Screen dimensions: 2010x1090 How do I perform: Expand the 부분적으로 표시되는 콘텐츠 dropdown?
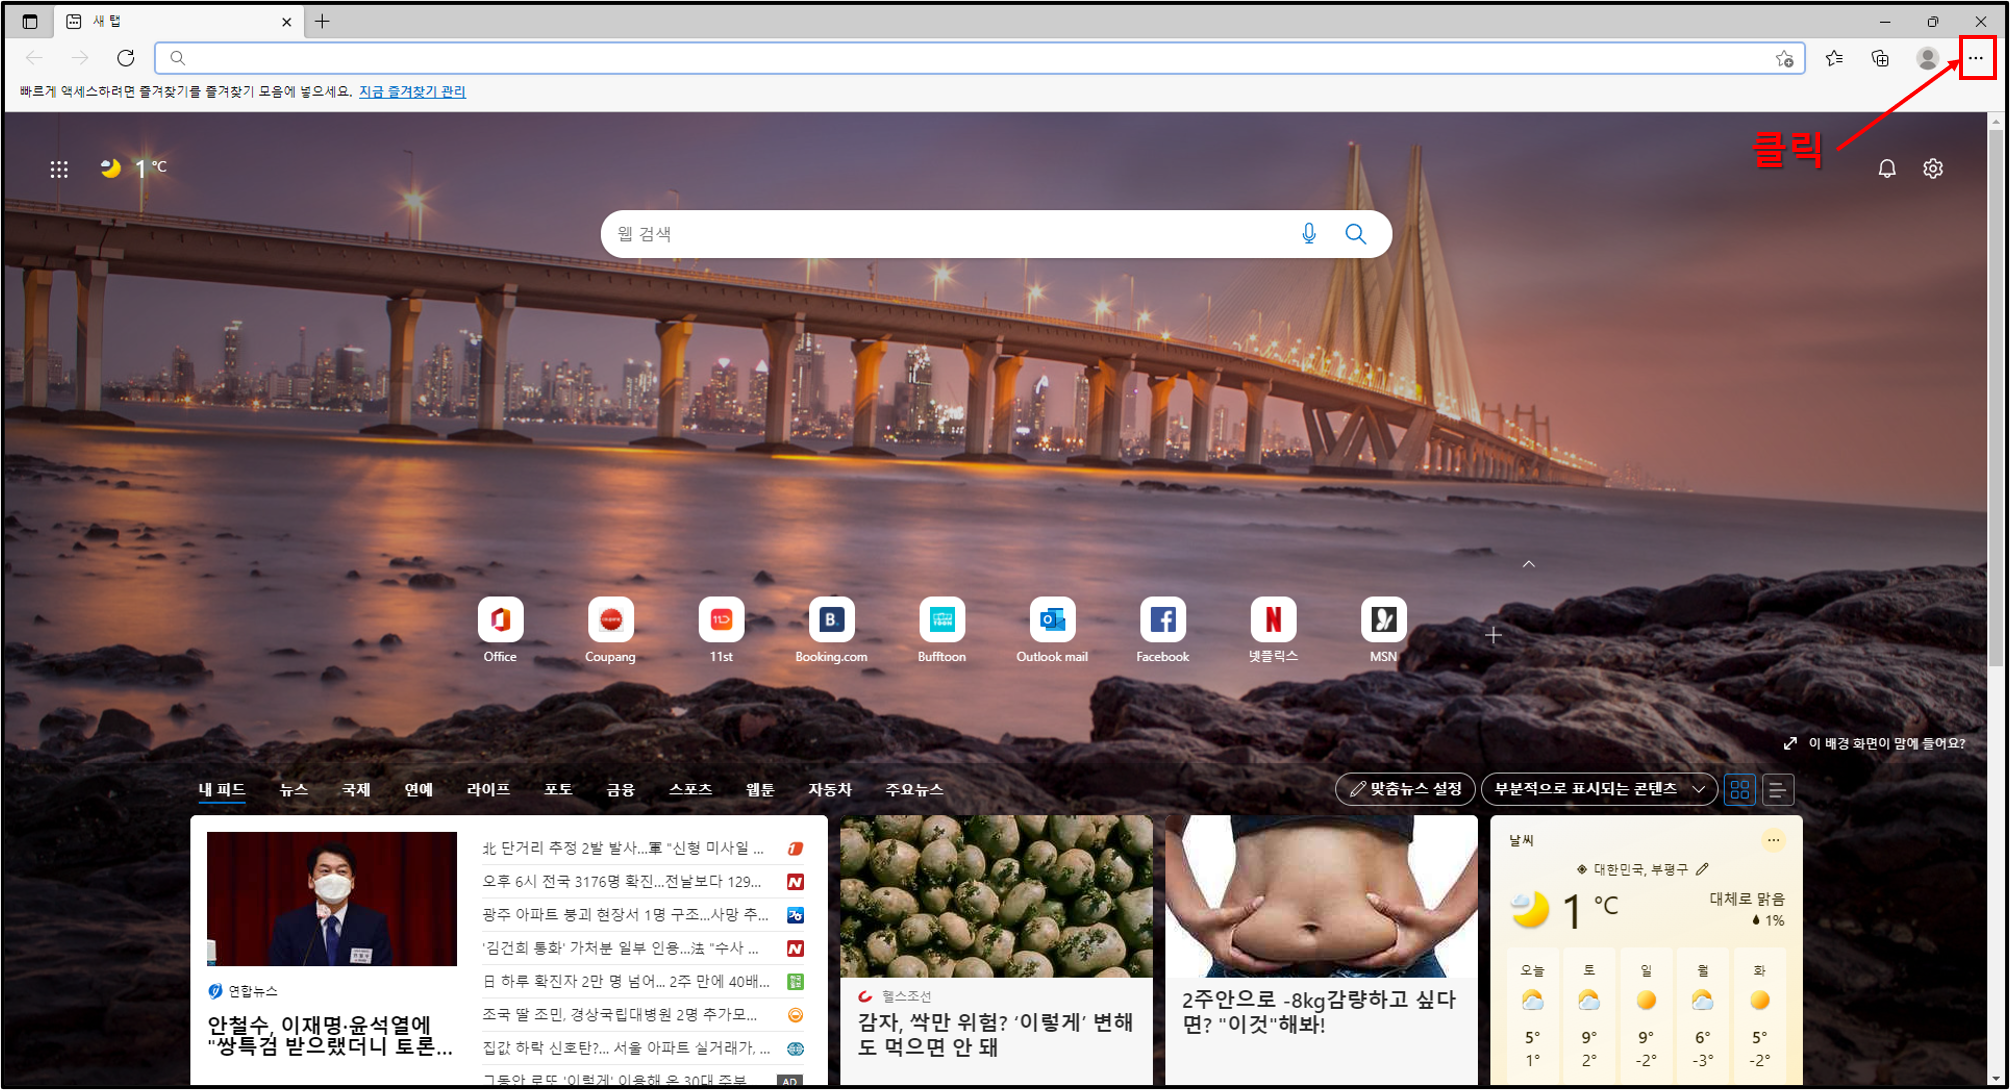(1598, 789)
